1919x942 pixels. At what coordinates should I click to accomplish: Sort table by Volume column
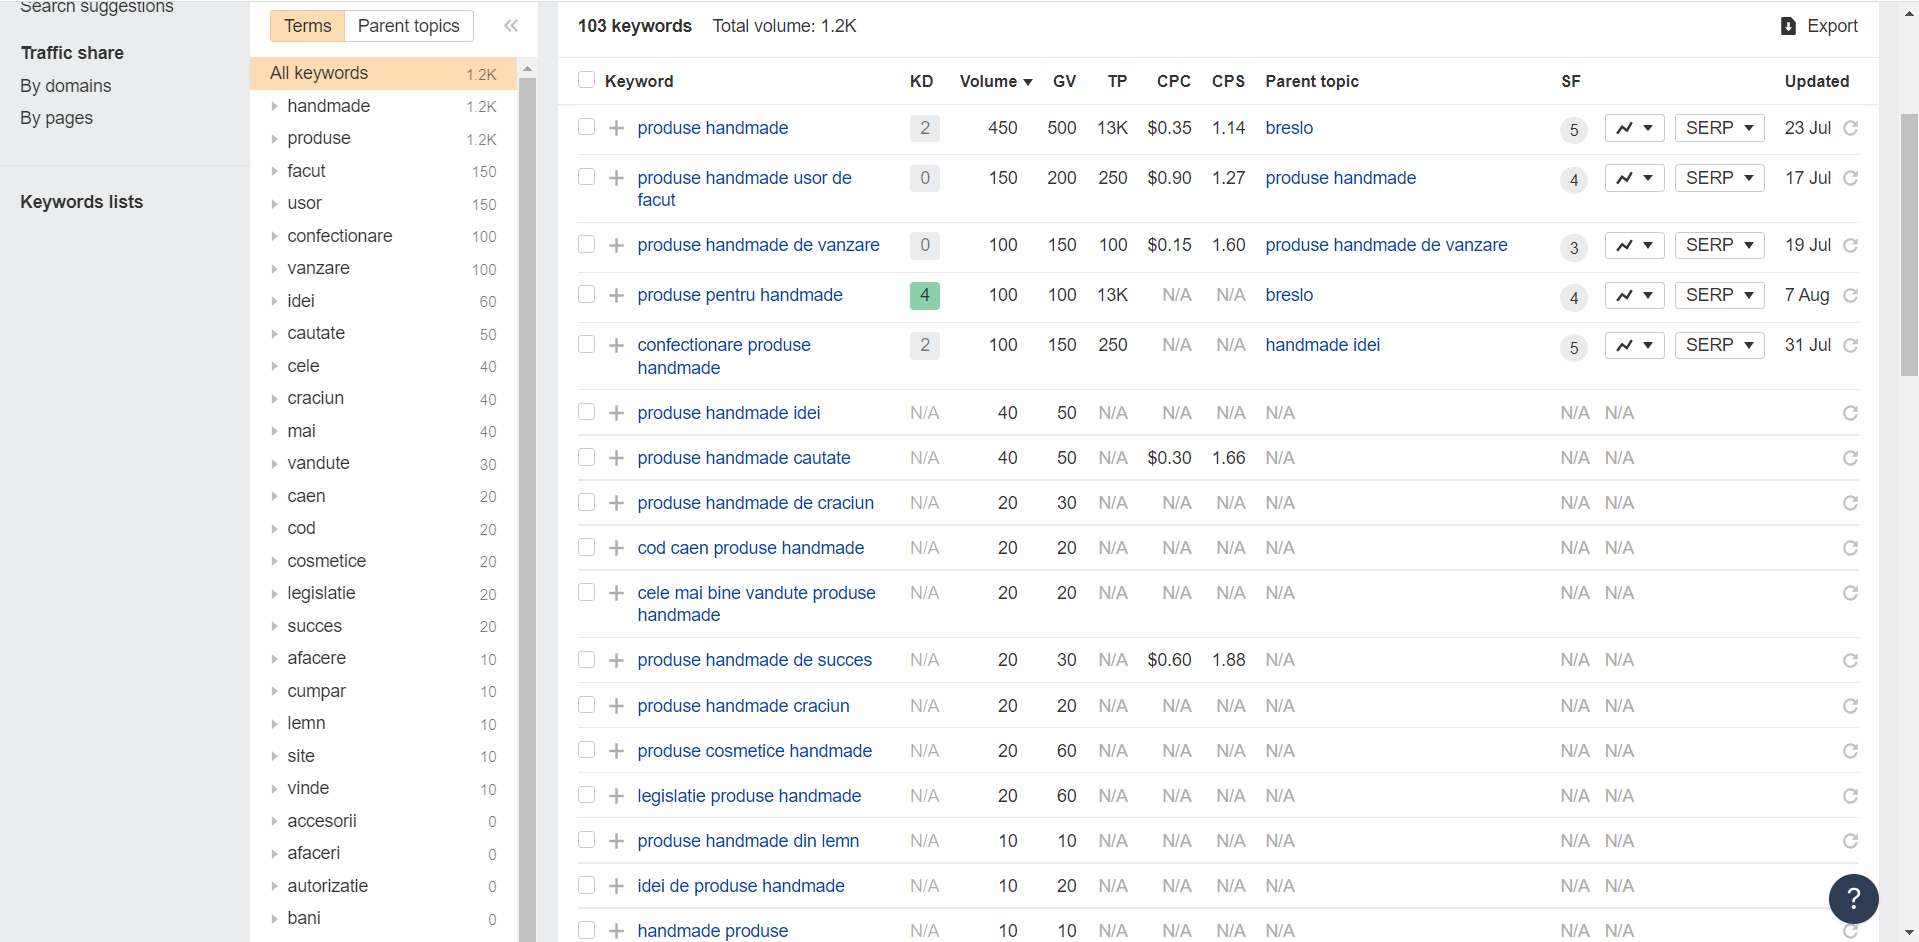tap(995, 81)
